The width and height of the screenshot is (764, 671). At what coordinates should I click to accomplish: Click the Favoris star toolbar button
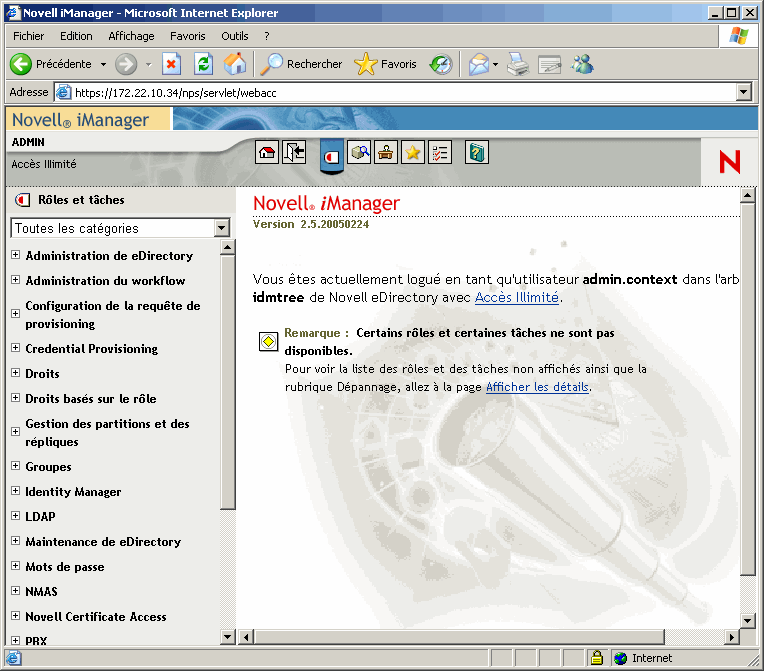(385, 64)
